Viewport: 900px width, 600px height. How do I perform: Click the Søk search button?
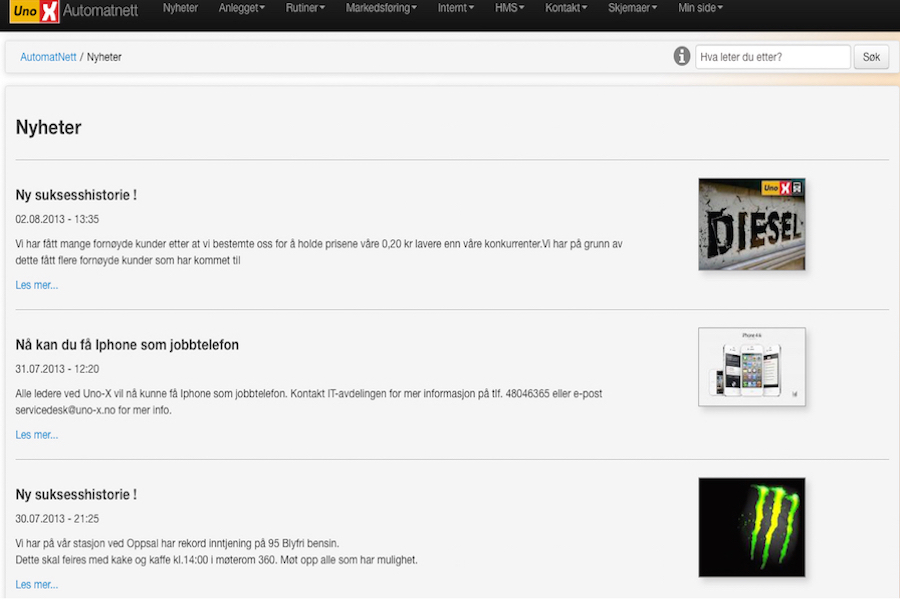[871, 57]
